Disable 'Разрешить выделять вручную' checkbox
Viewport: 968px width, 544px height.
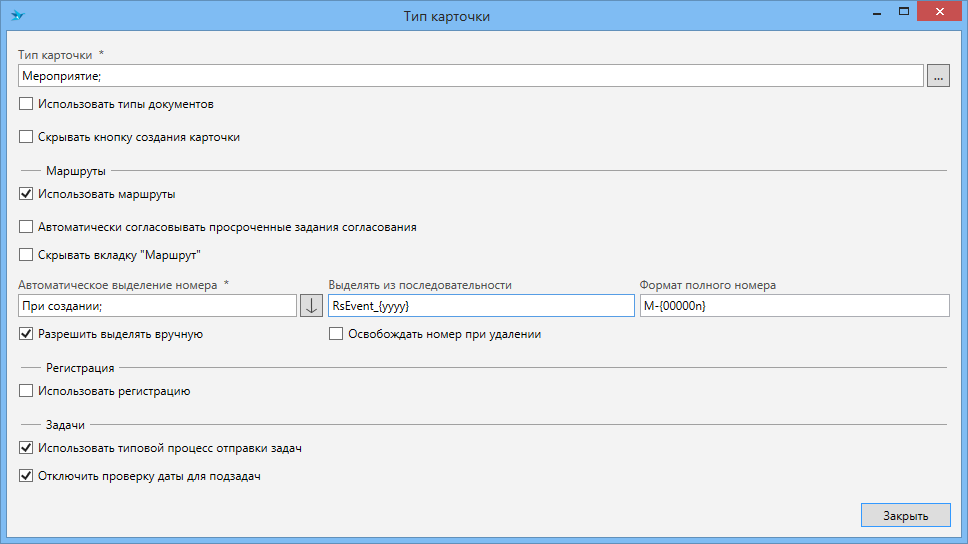pyautogui.click(x=26, y=334)
